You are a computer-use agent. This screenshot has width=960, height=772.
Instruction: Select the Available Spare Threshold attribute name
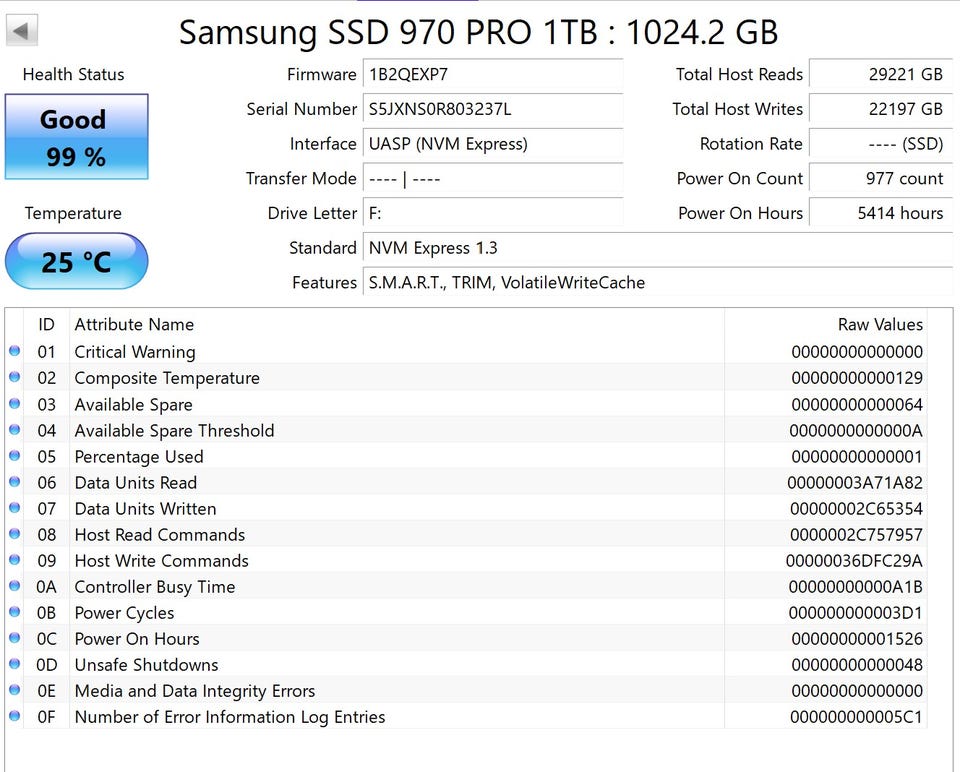click(174, 431)
